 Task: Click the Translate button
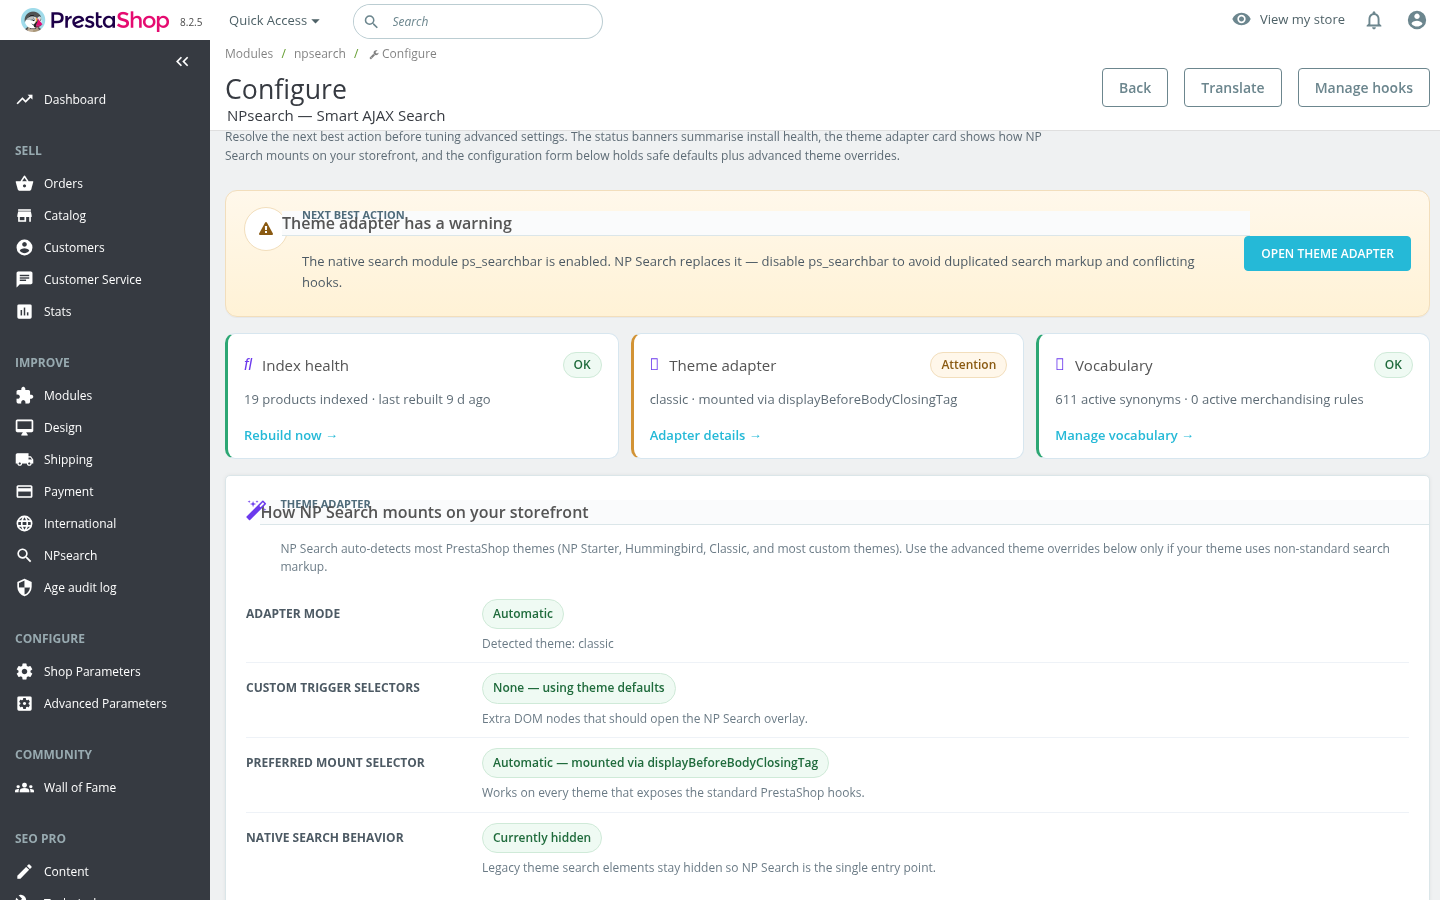pyautogui.click(x=1233, y=87)
